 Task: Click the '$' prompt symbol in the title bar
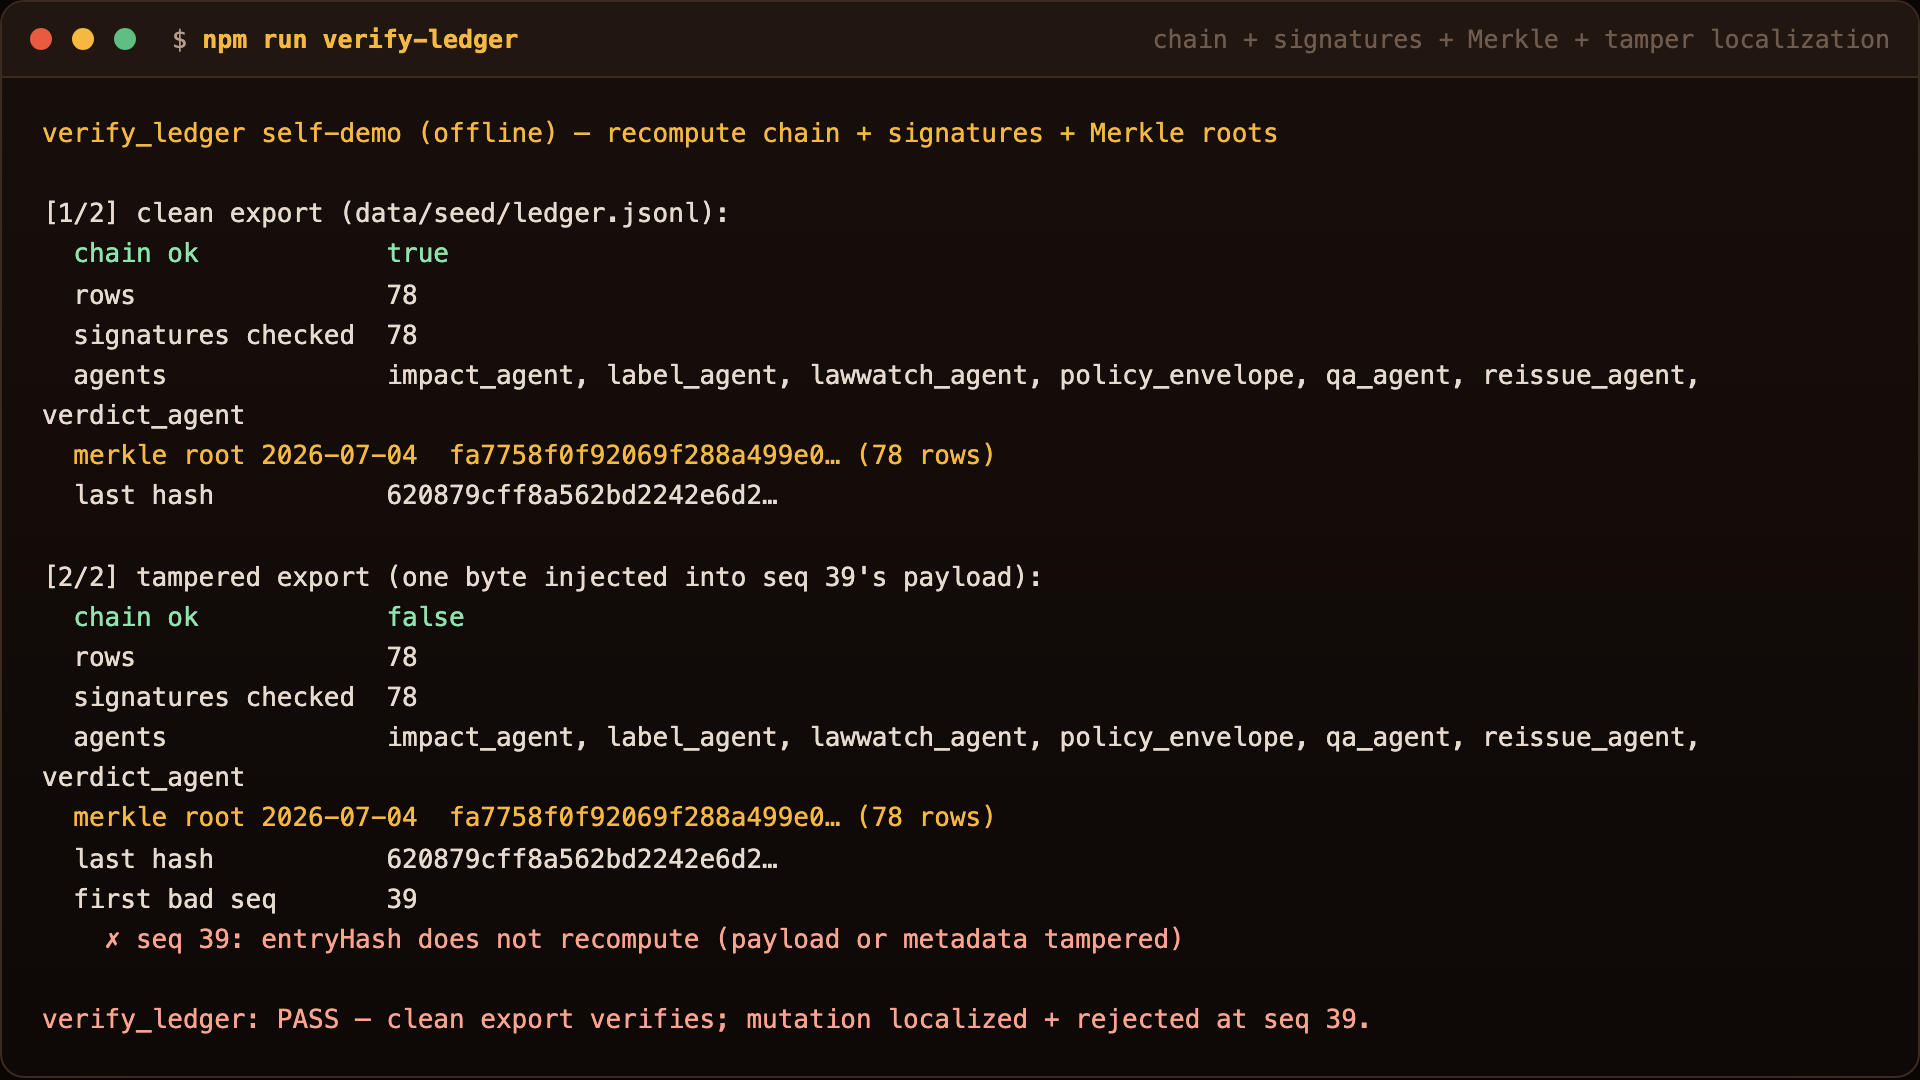[179, 40]
